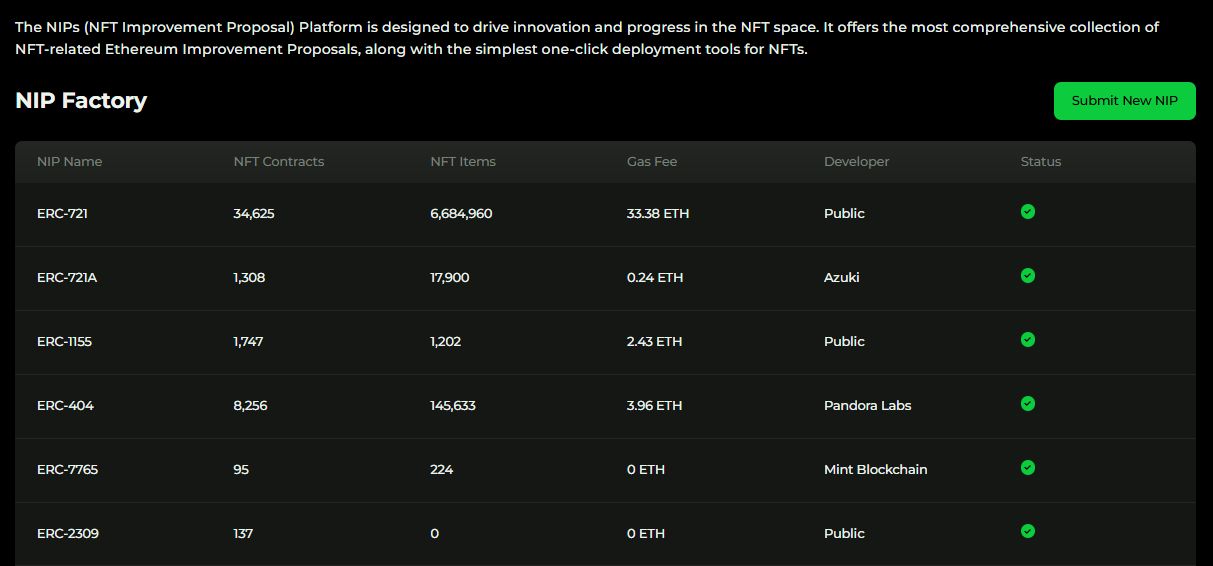Submit a new NIP
1213x566 pixels.
[1124, 101]
